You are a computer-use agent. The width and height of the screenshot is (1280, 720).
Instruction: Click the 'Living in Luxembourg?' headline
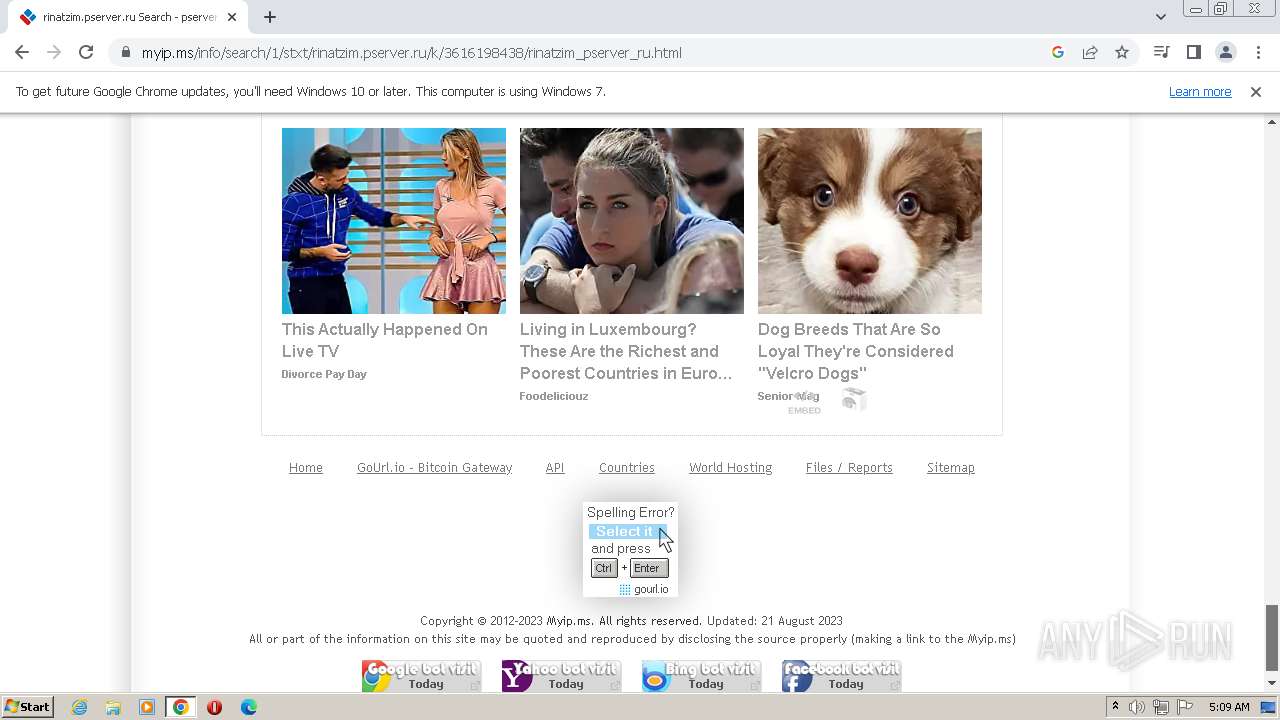point(626,351)
